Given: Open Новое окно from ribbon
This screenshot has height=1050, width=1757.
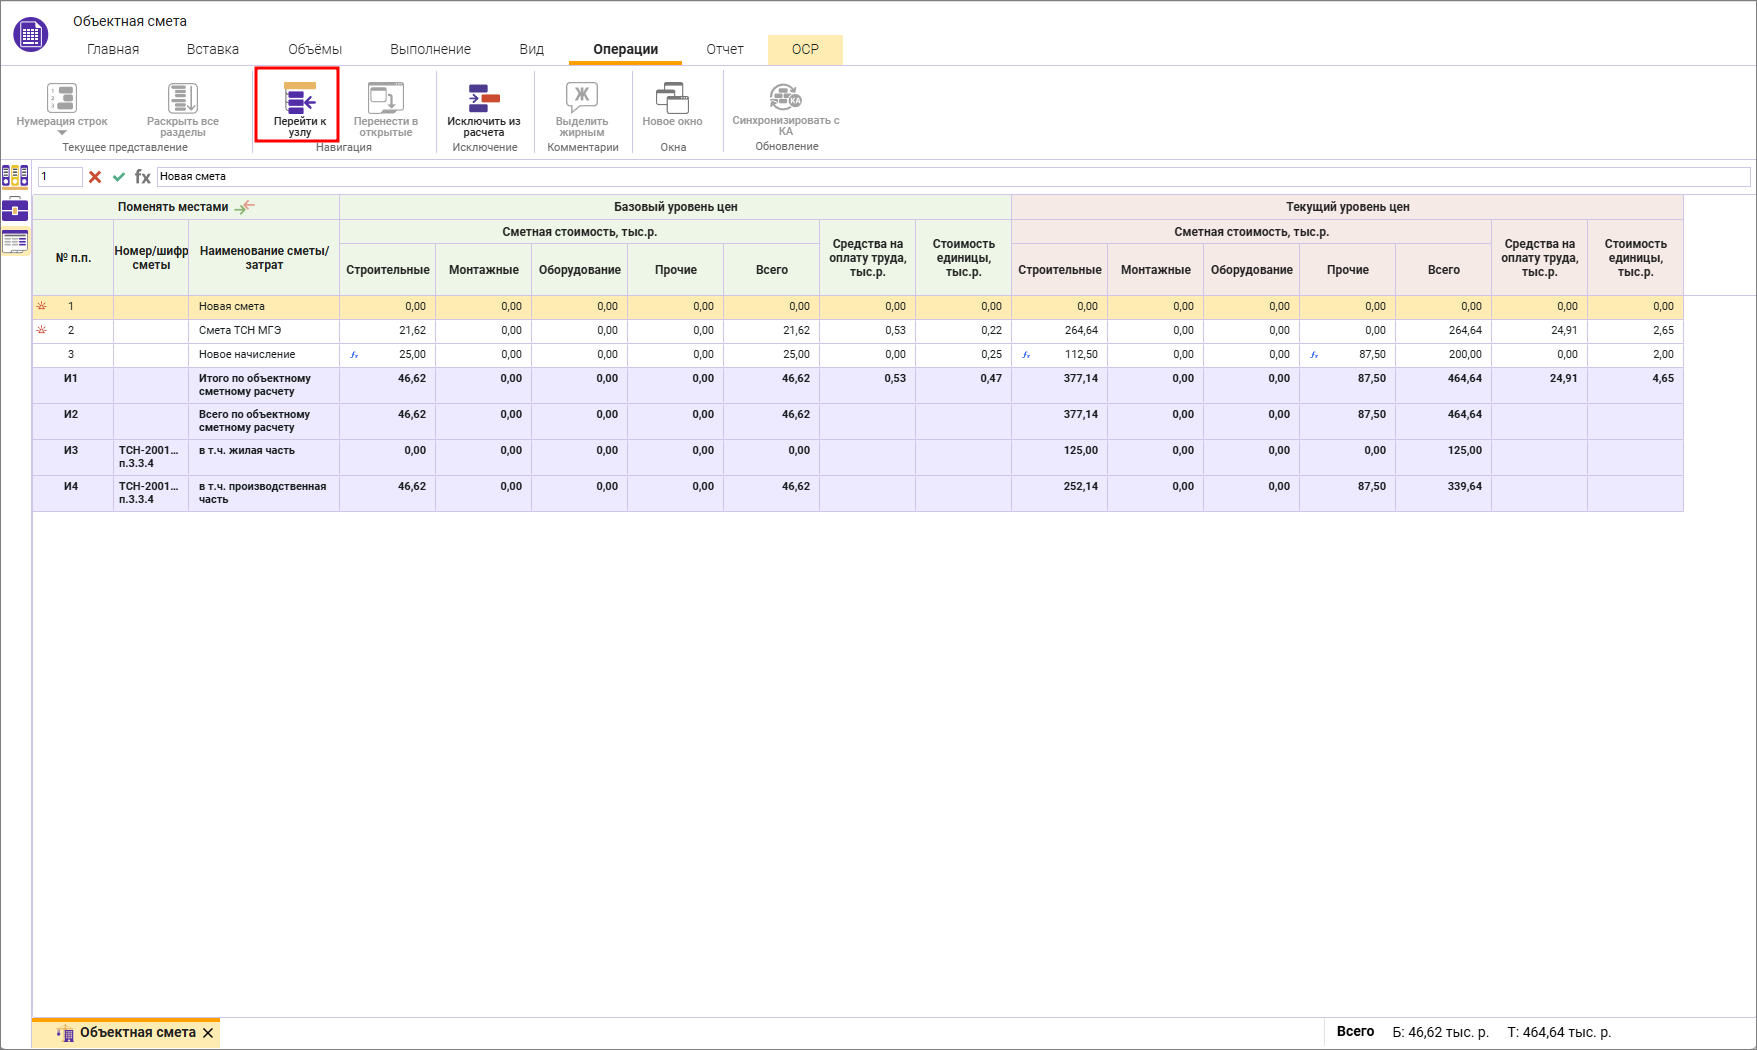Looking at the screenshot, I should click(x=672, y=98).
